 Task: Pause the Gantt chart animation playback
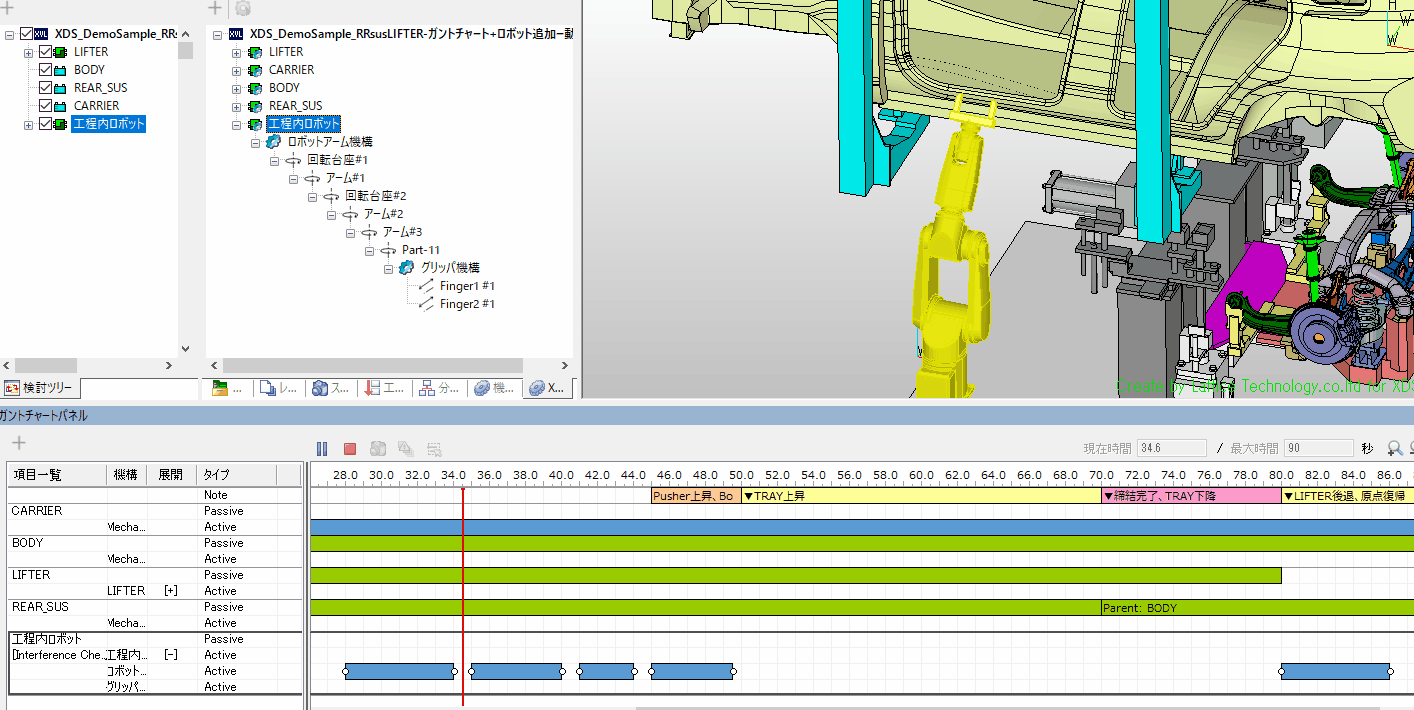pyautogui.click(x=322, y=450)
